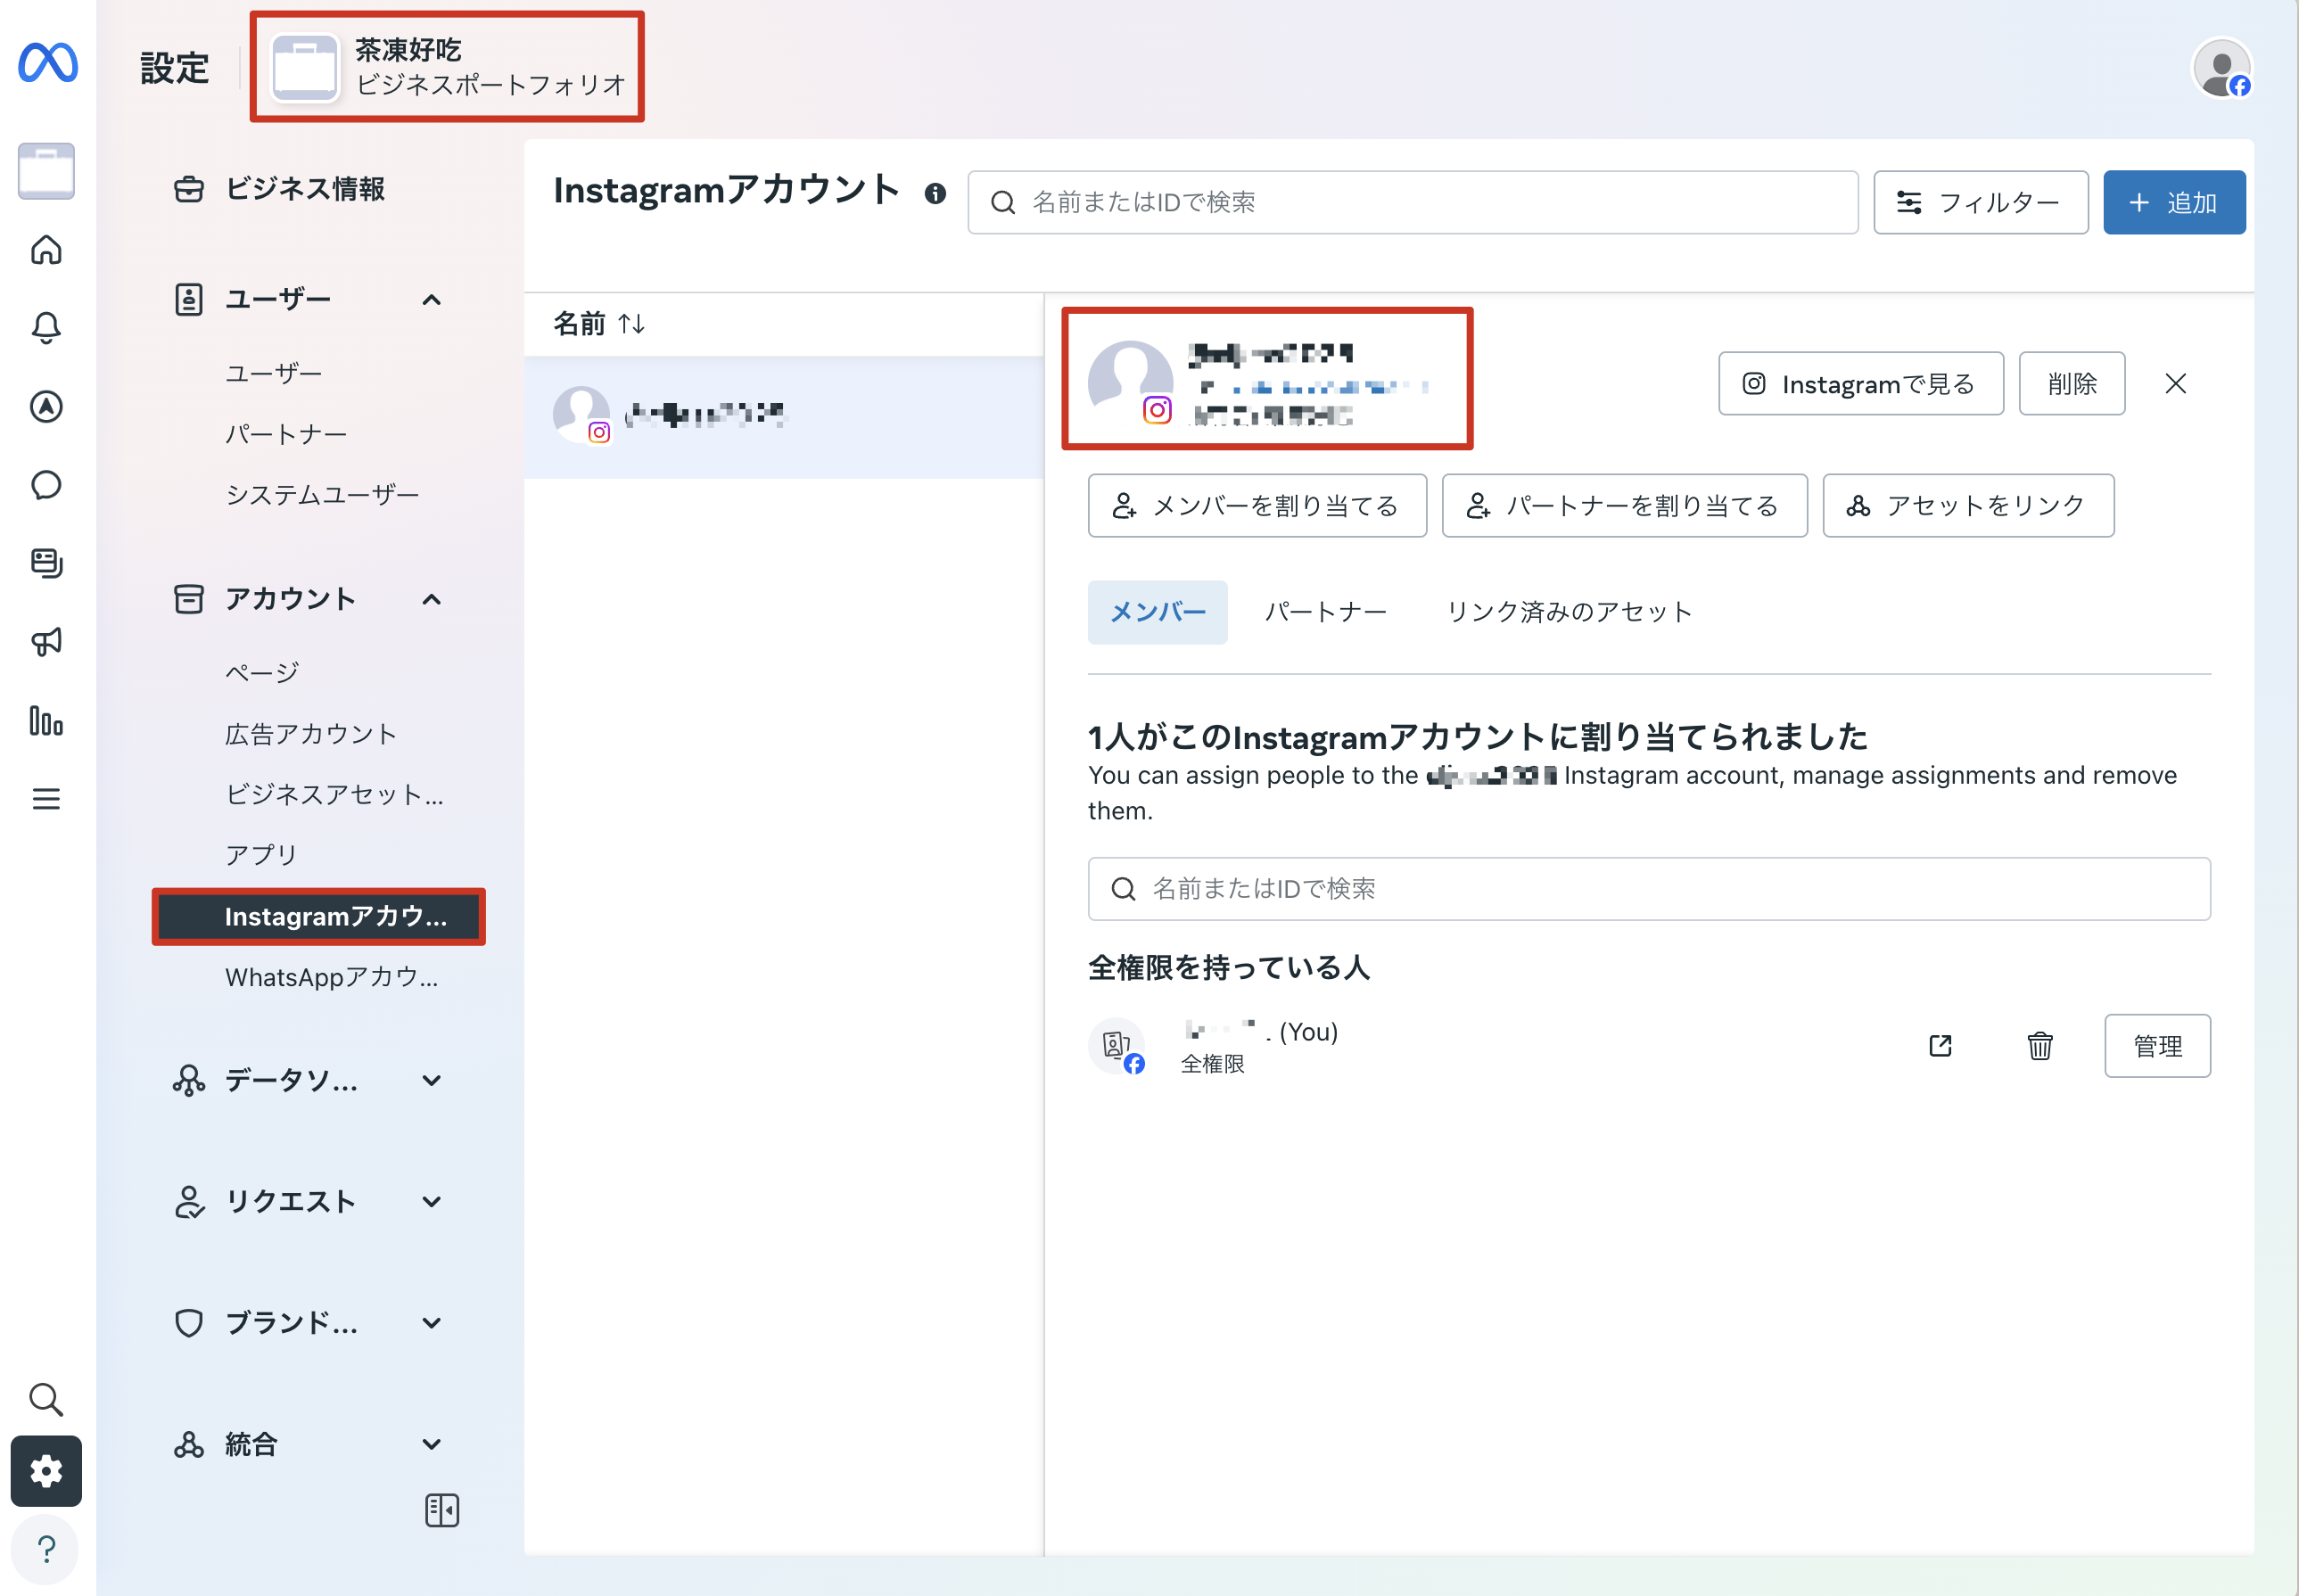Select Instagramアカウント in the sidebar
The image size is (2299, 1596).
(x=319, y=916)
